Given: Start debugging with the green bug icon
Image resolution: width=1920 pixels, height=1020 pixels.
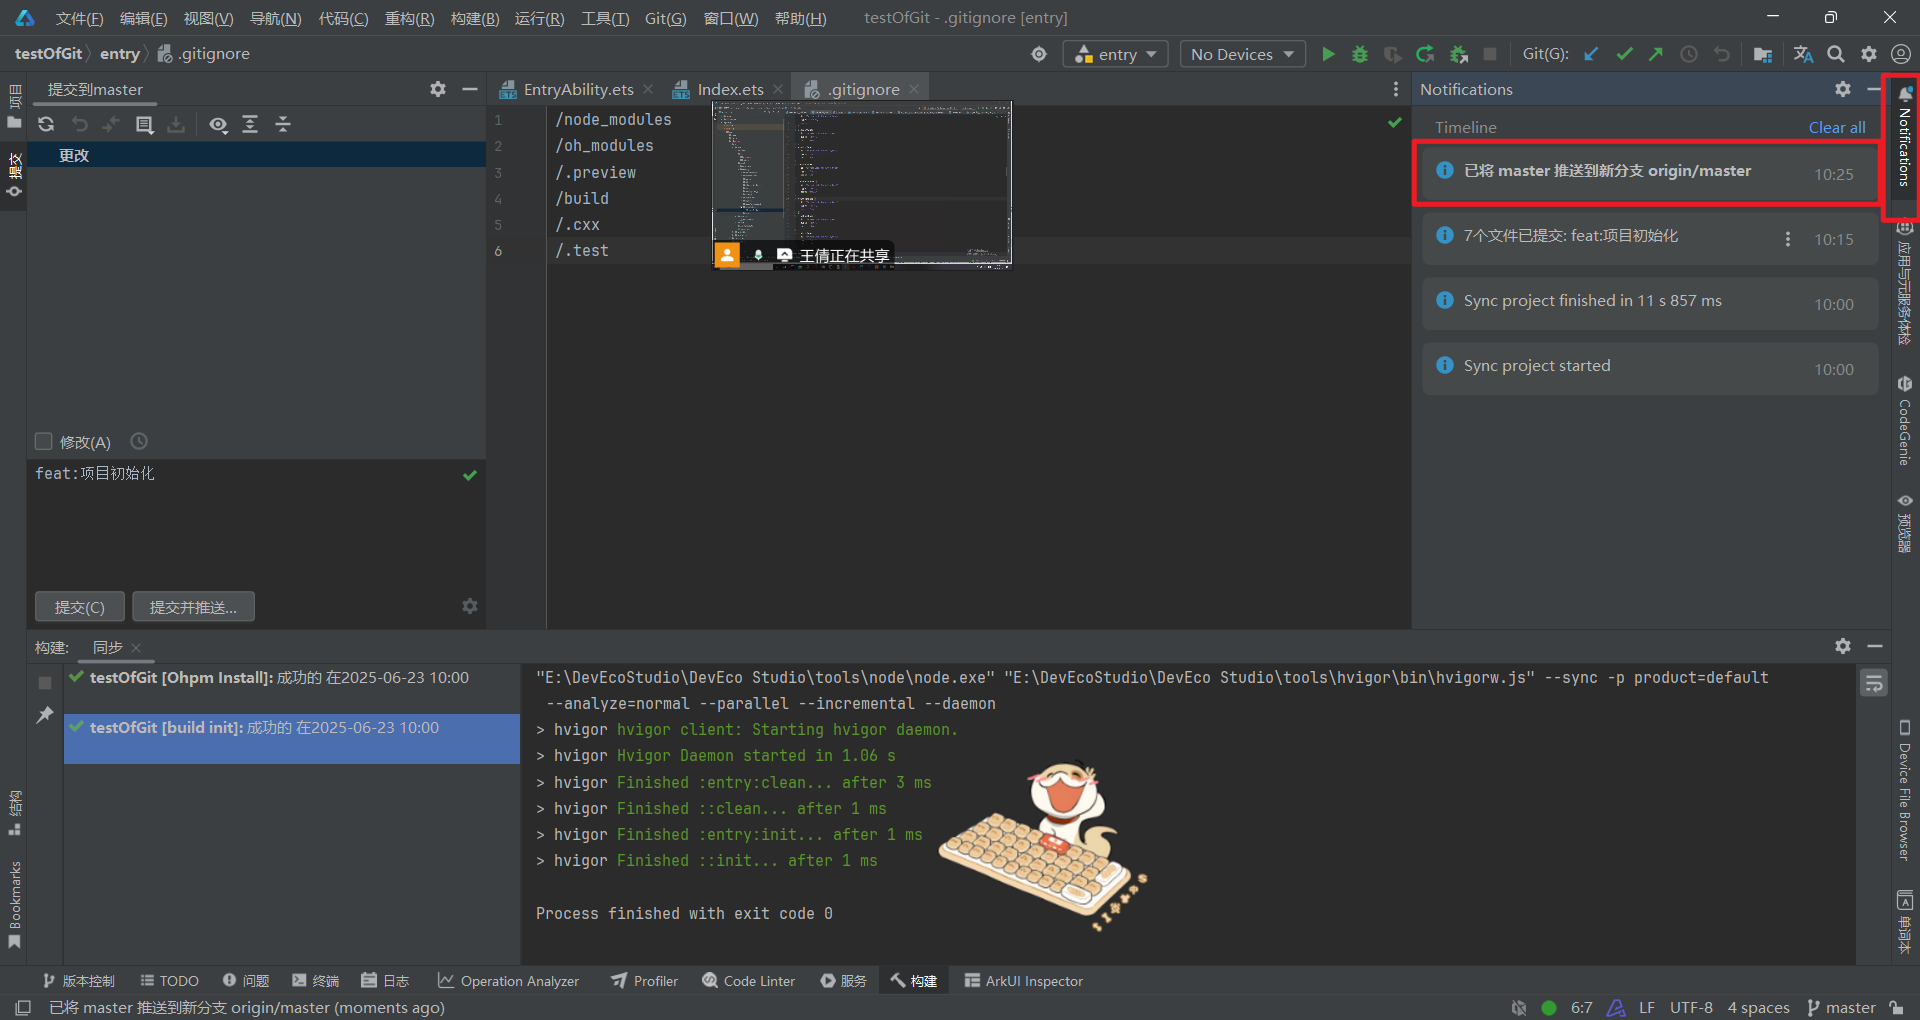Looking at the screenshot, I should coord(1360,54).
